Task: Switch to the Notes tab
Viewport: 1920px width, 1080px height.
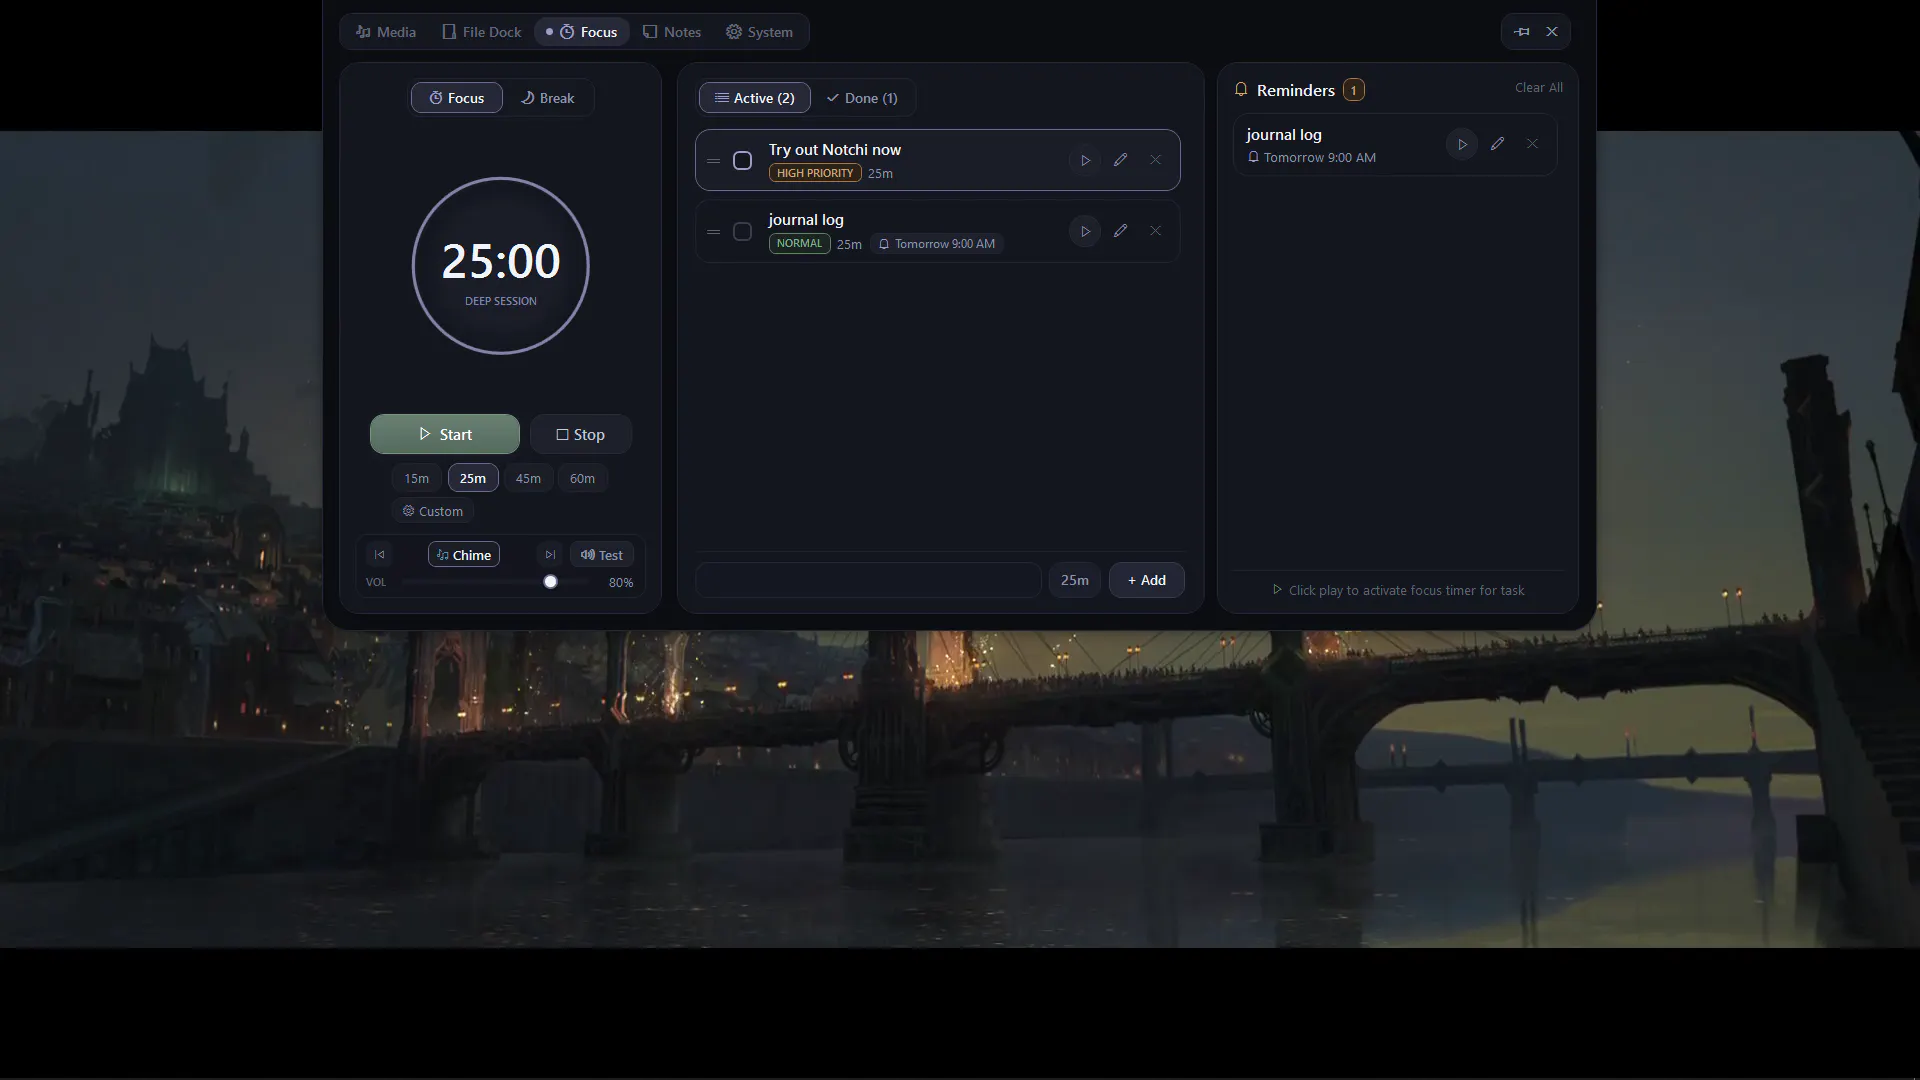Action: 672,32
